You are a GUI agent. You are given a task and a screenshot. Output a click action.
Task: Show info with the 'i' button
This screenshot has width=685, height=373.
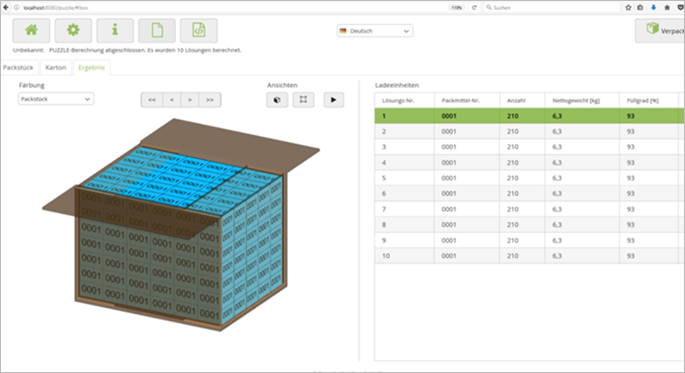tap(115, 30)
